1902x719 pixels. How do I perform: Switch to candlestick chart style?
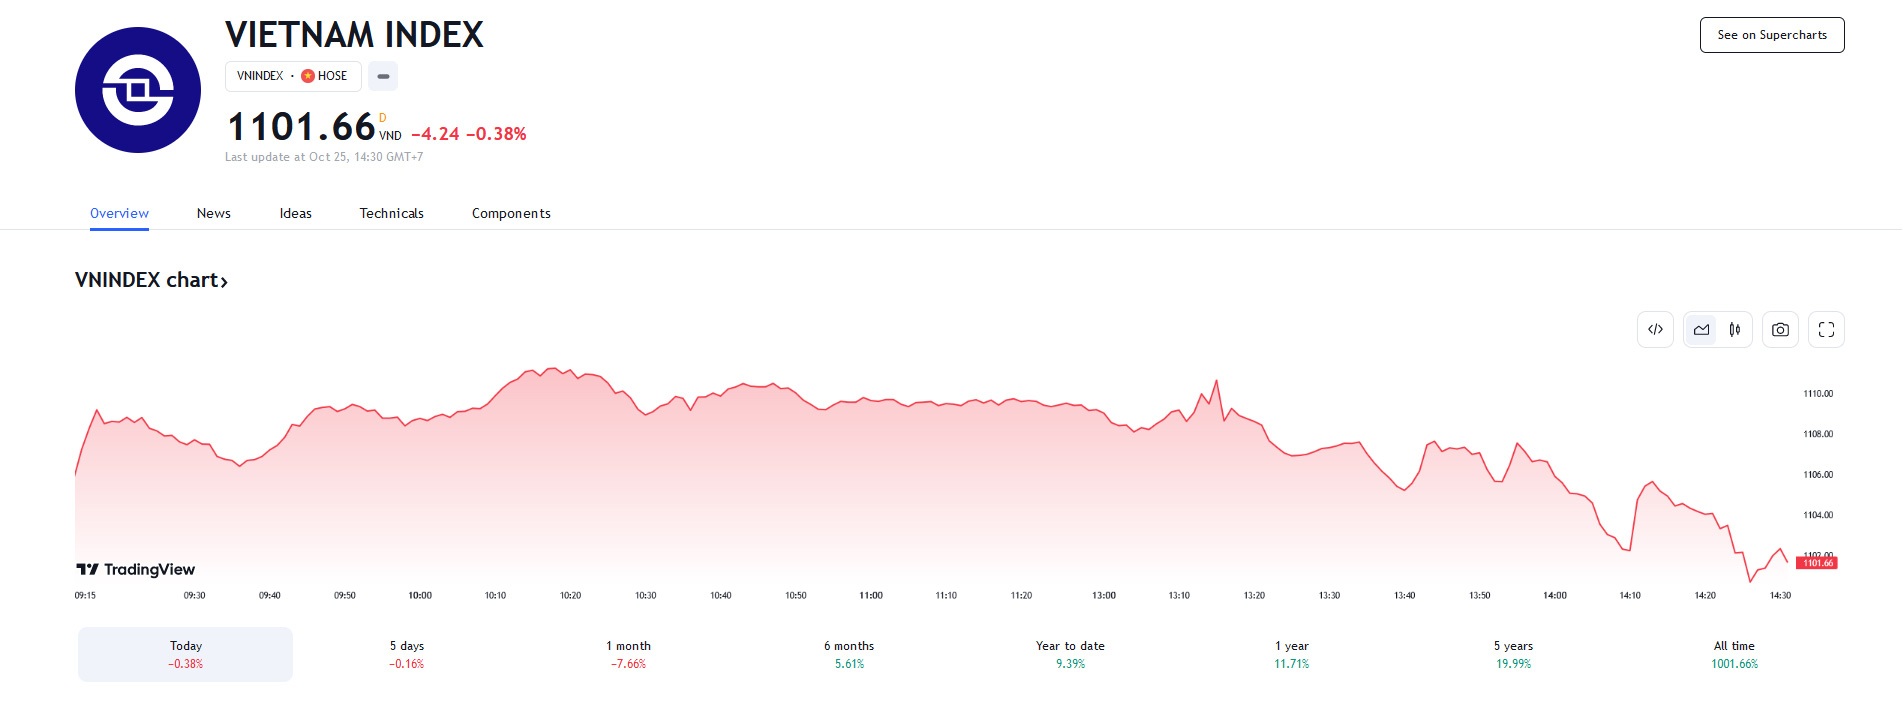1735,330
